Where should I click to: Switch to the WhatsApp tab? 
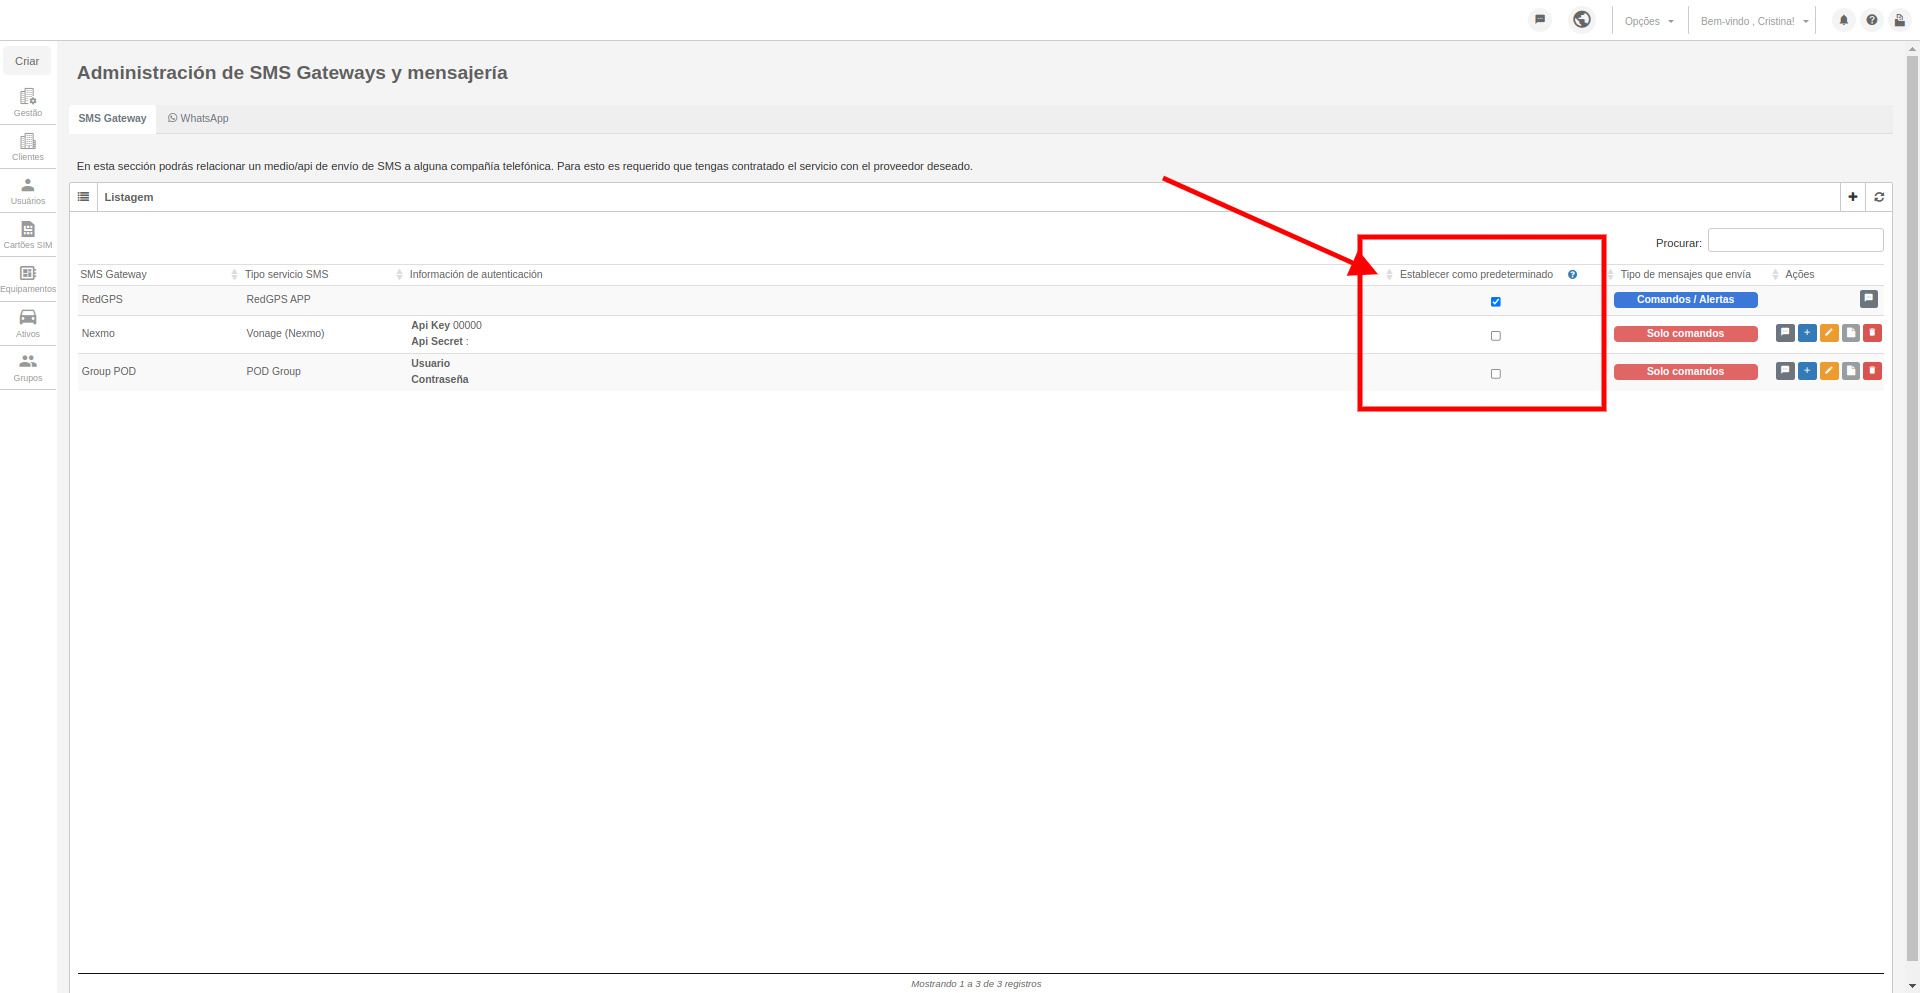click(198, 118)
